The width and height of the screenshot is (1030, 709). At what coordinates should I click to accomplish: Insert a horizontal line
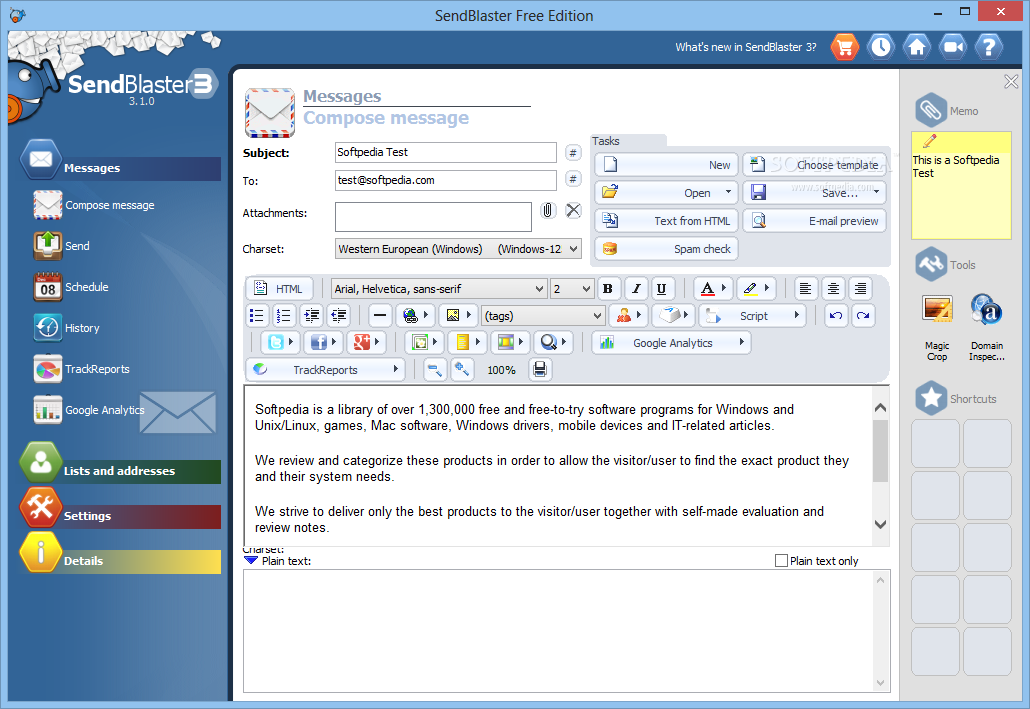380,316
